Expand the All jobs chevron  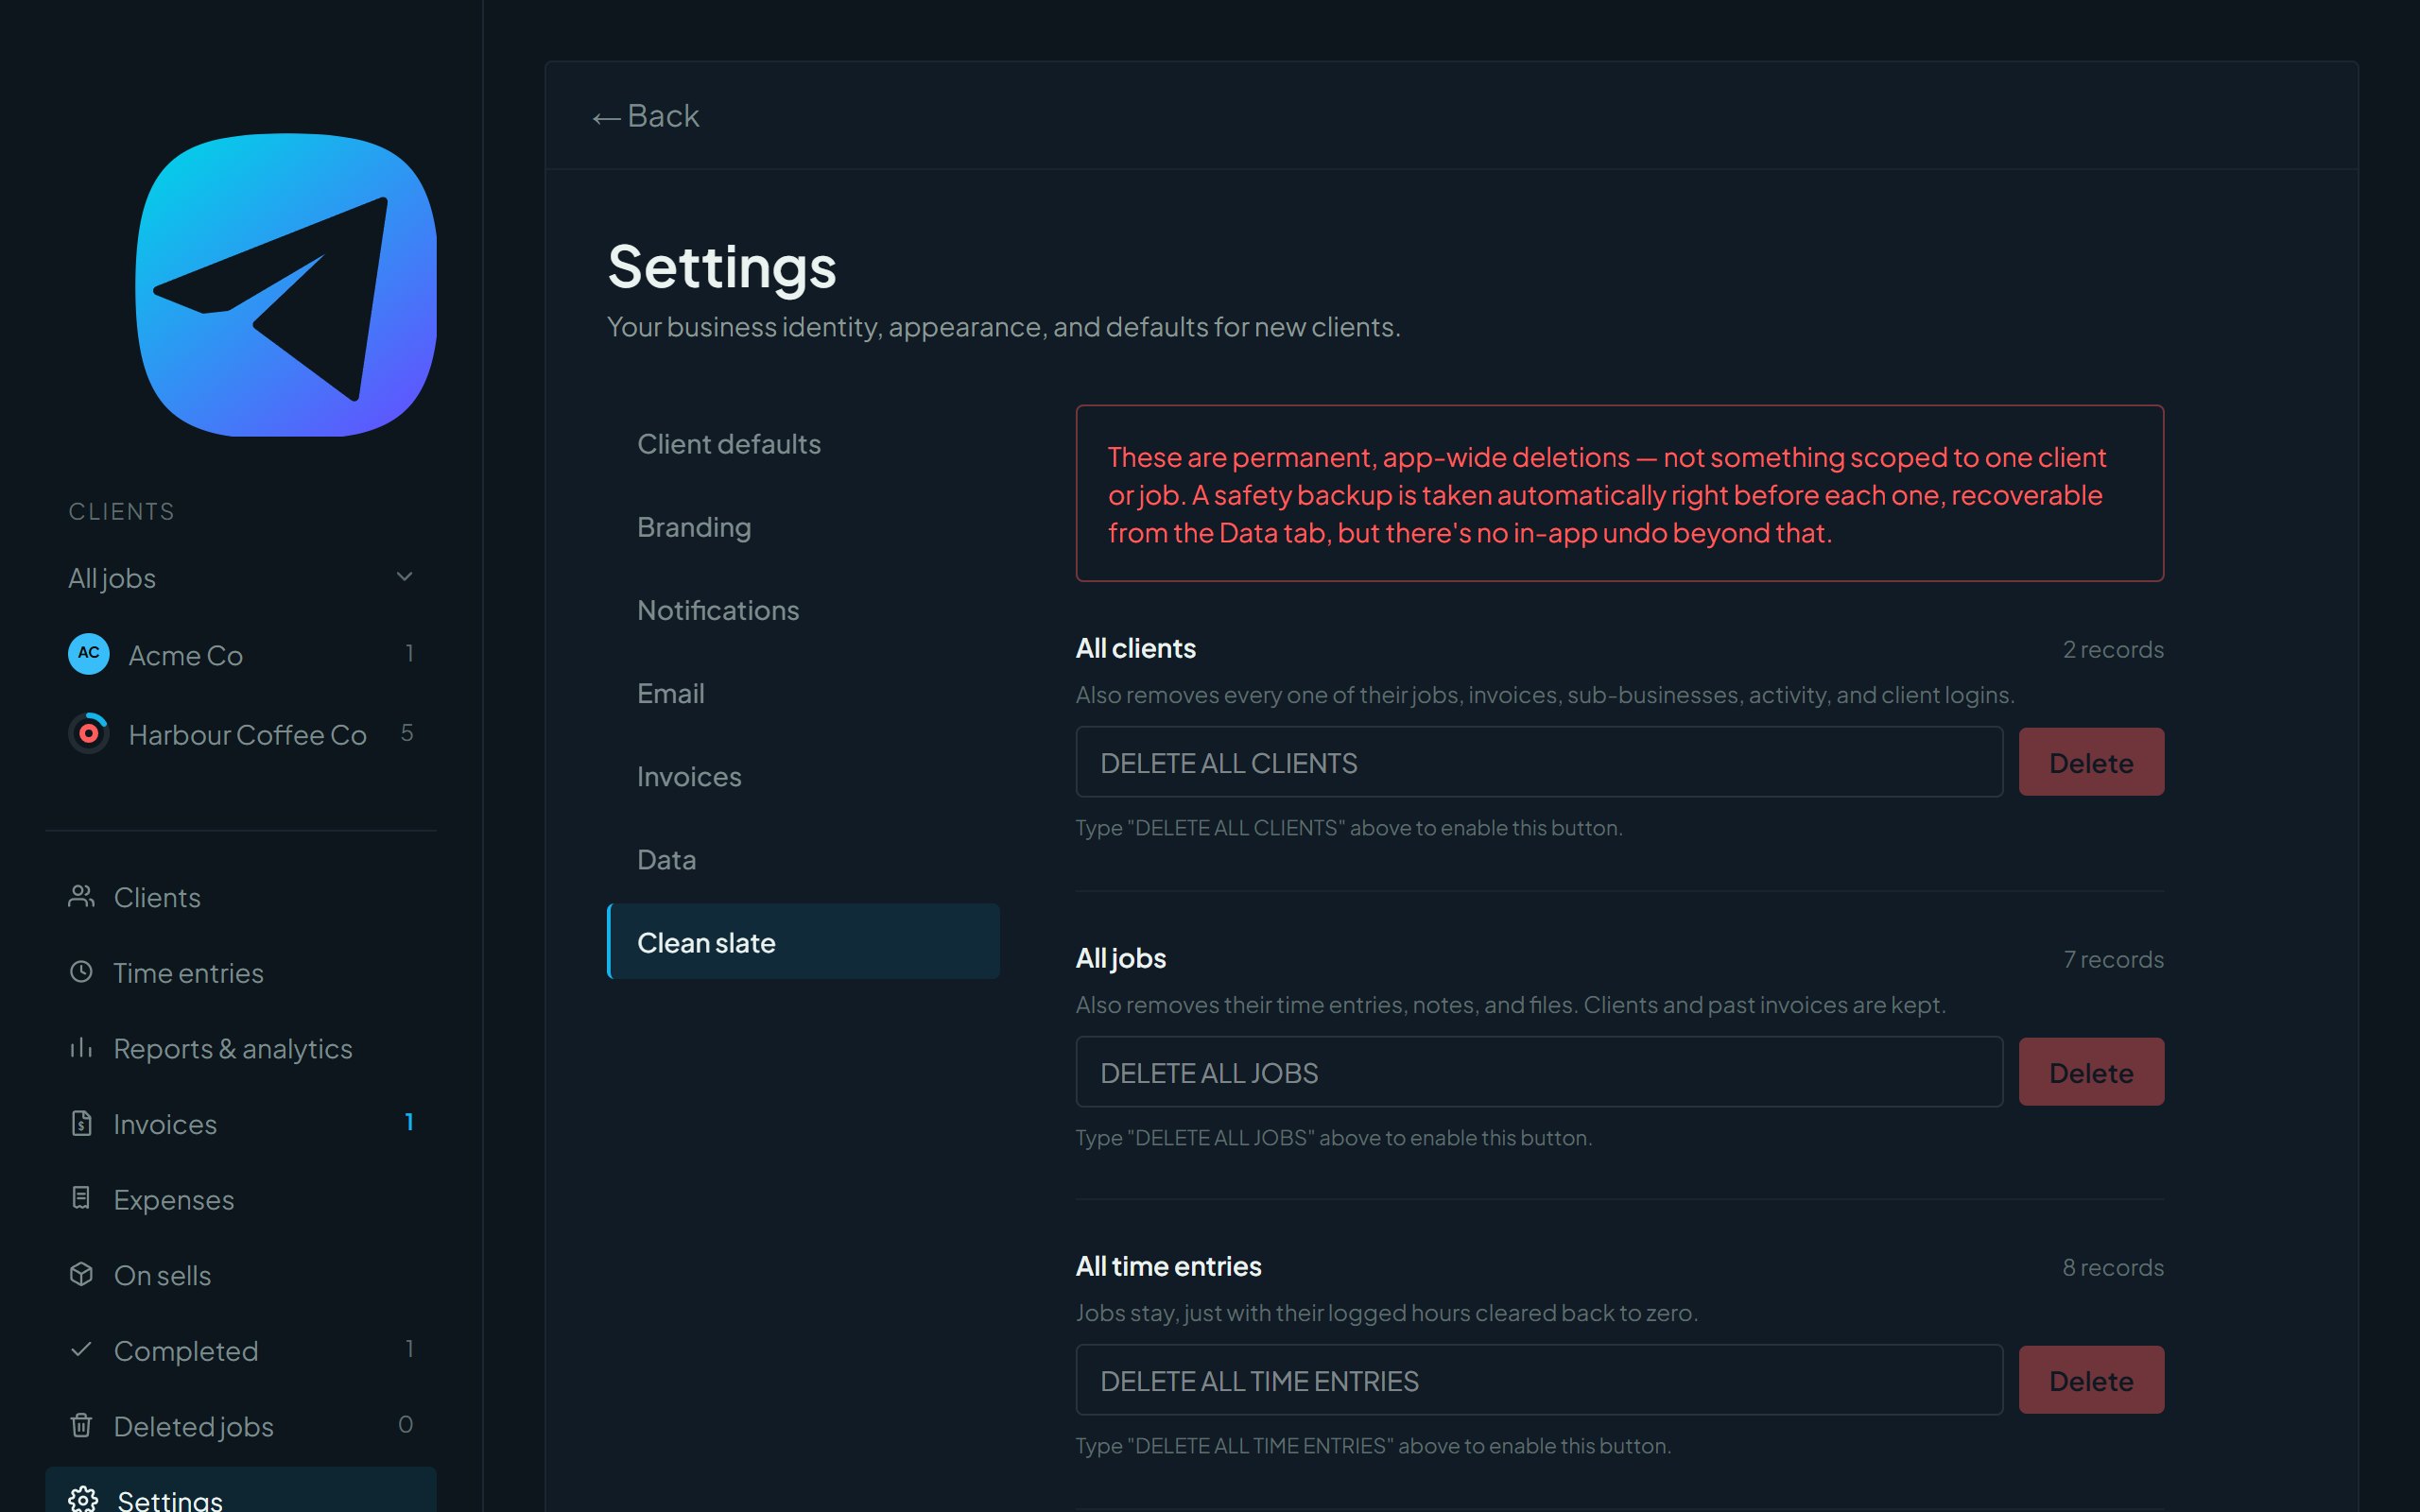point(404,577)
